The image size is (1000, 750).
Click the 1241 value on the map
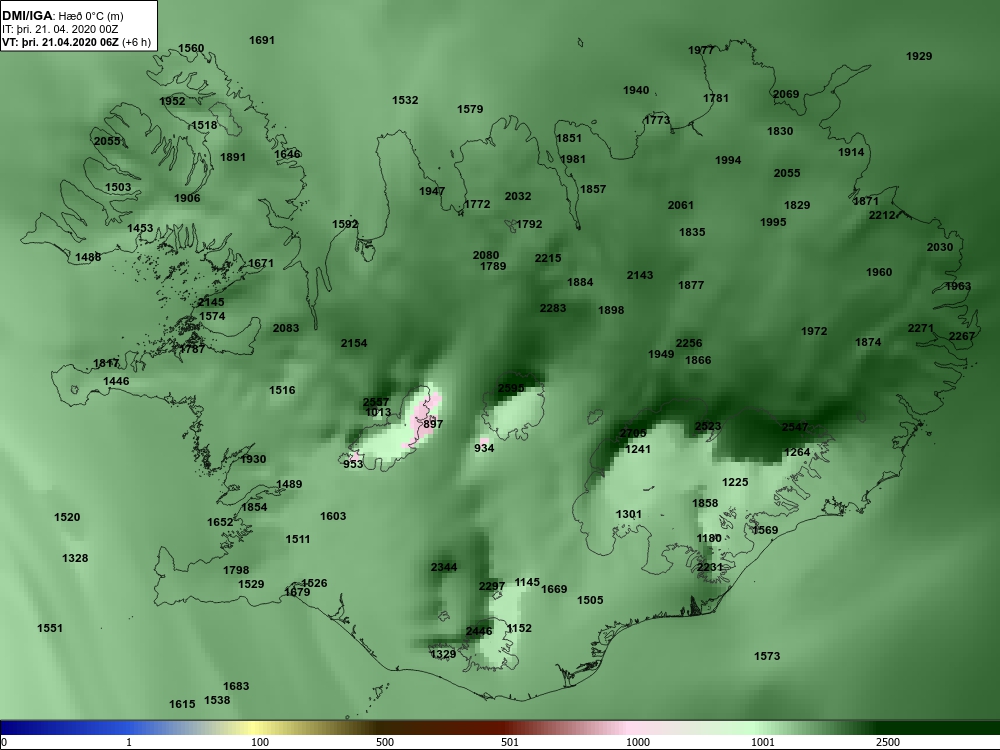point(638,450)
